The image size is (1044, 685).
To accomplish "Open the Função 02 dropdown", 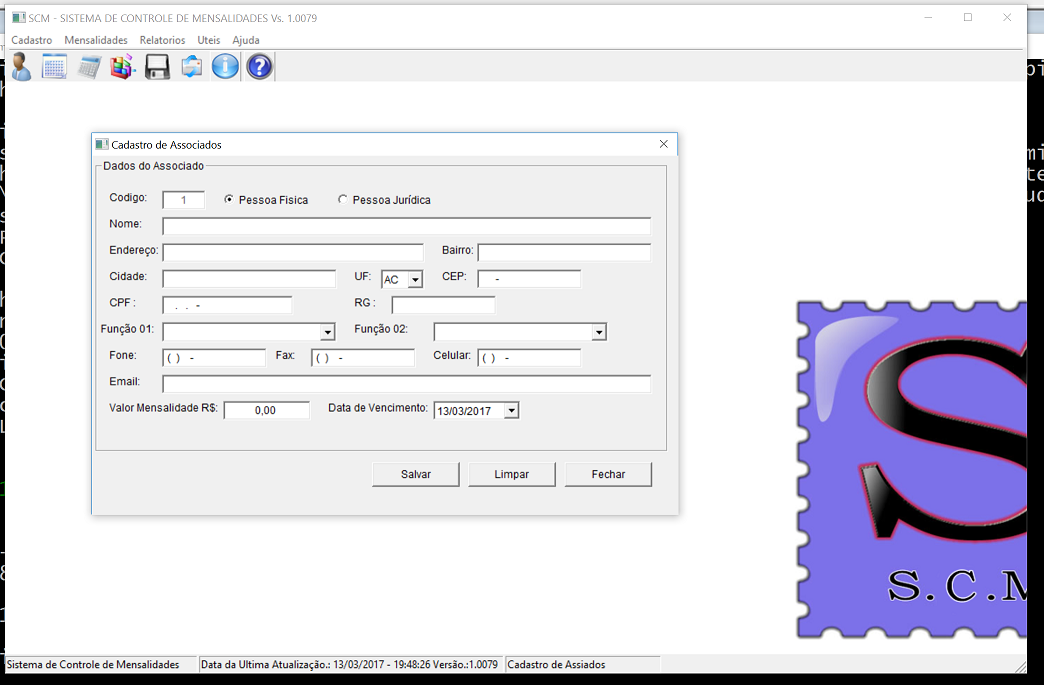I will [598, 332].
